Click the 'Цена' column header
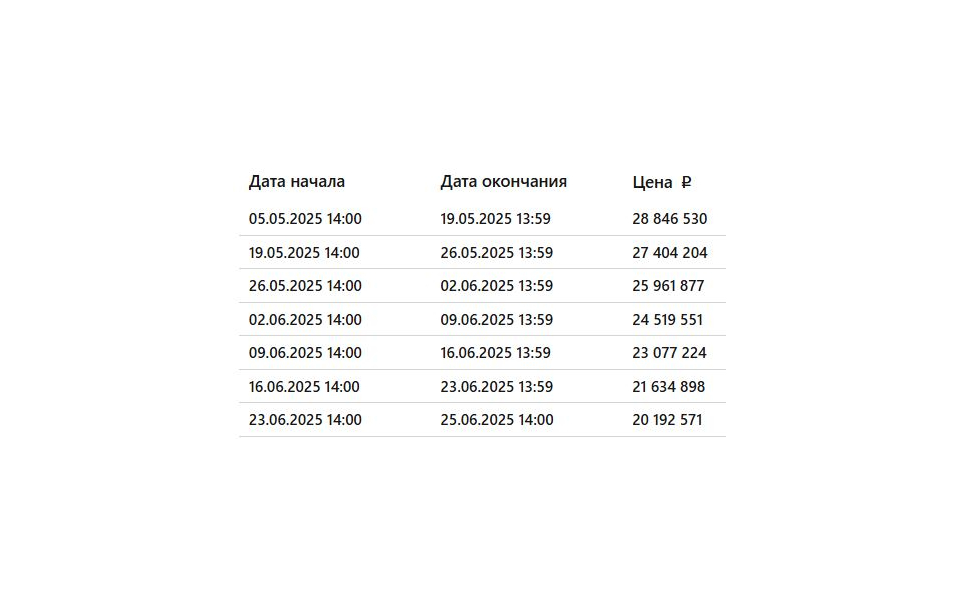This screenshot has height=600, width=960. pos(652,182)
